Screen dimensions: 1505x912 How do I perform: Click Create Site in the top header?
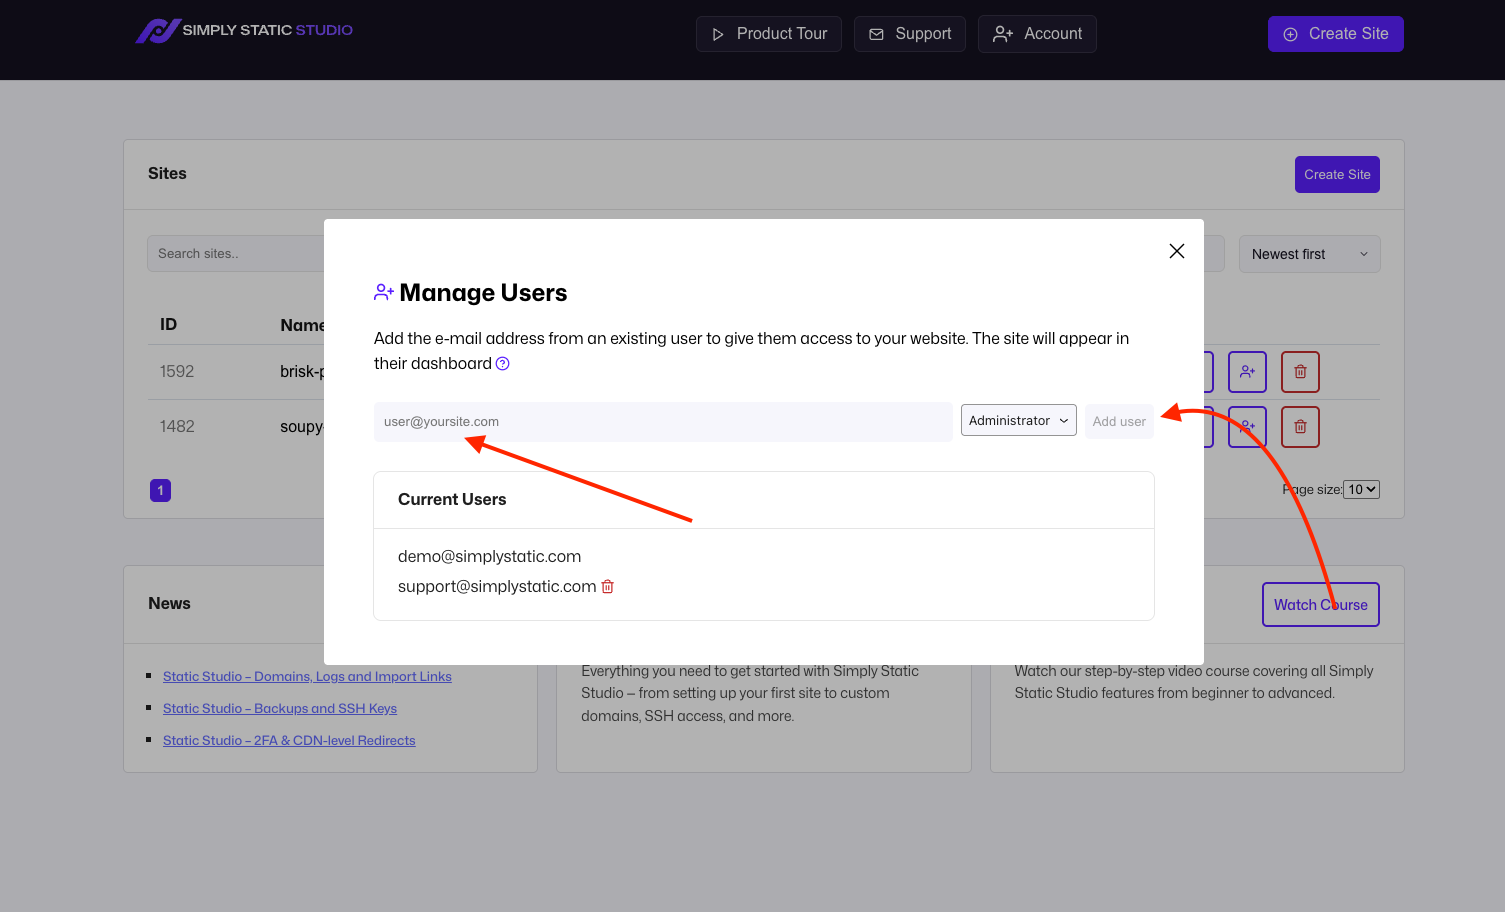point(1336,34)
